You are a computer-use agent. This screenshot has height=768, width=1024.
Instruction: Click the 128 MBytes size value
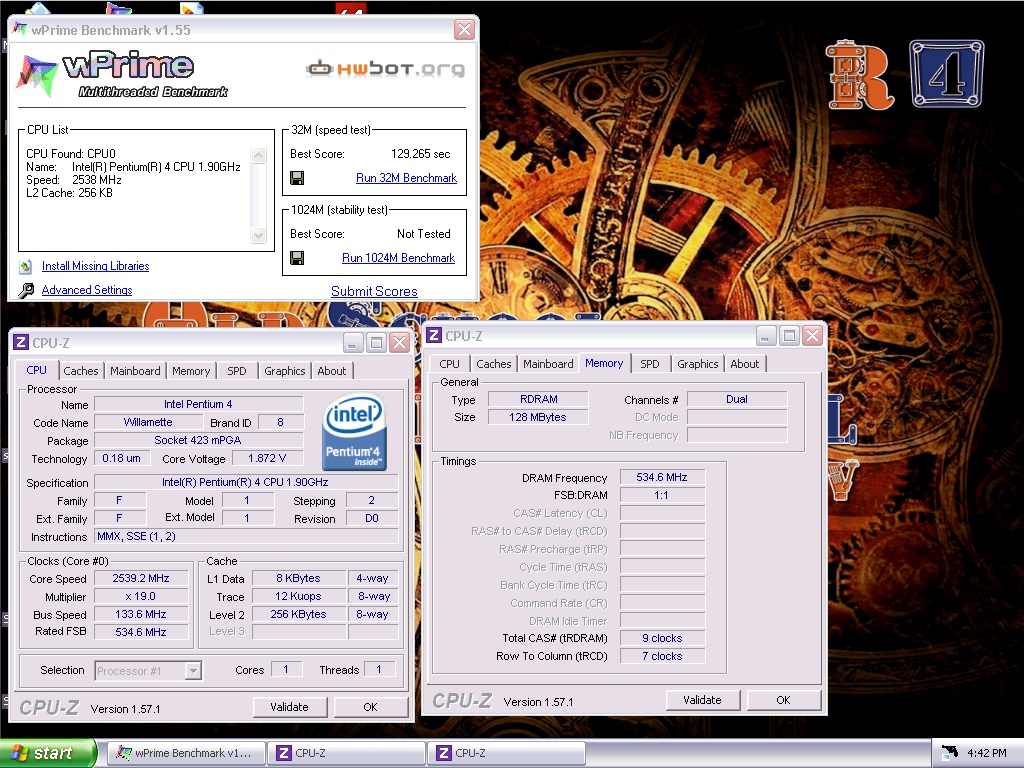538,417
